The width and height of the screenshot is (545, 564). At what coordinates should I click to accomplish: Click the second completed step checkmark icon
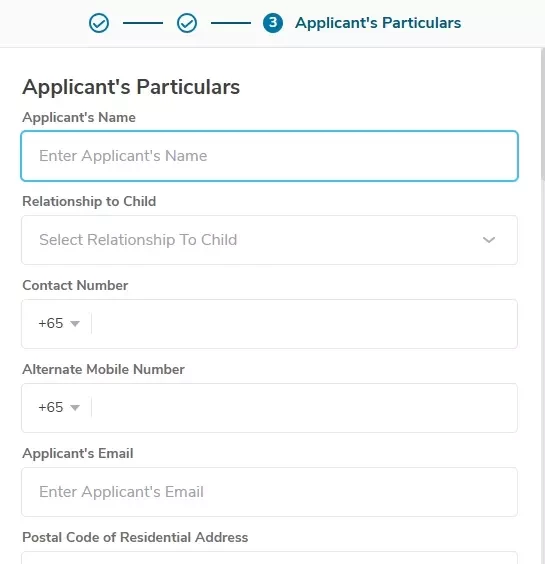[x=187, y=23]
